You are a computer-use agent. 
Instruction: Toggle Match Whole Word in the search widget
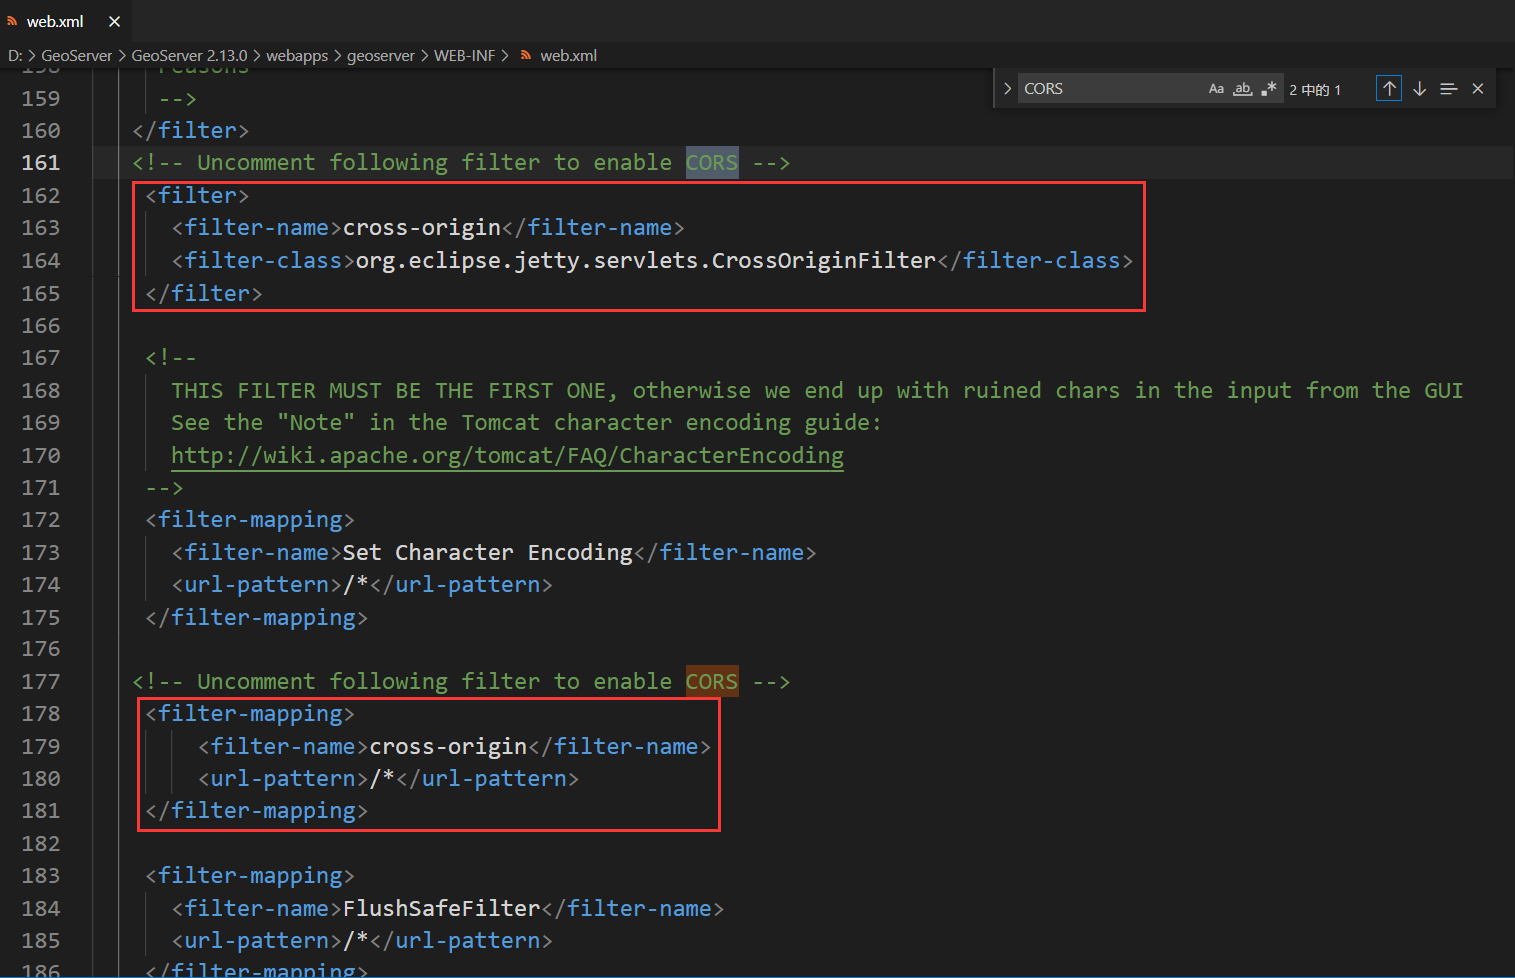tap(1242, 88)
